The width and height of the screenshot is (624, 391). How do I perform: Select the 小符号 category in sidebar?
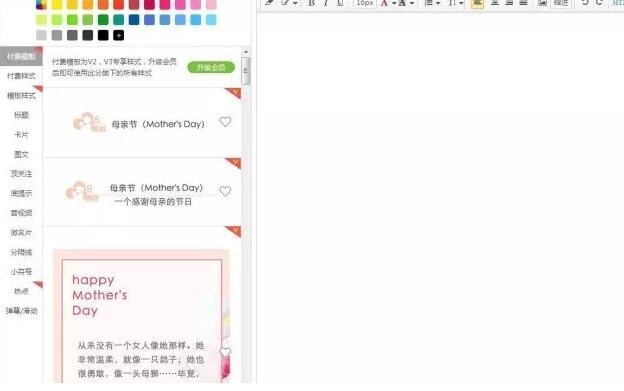point(21,272)
